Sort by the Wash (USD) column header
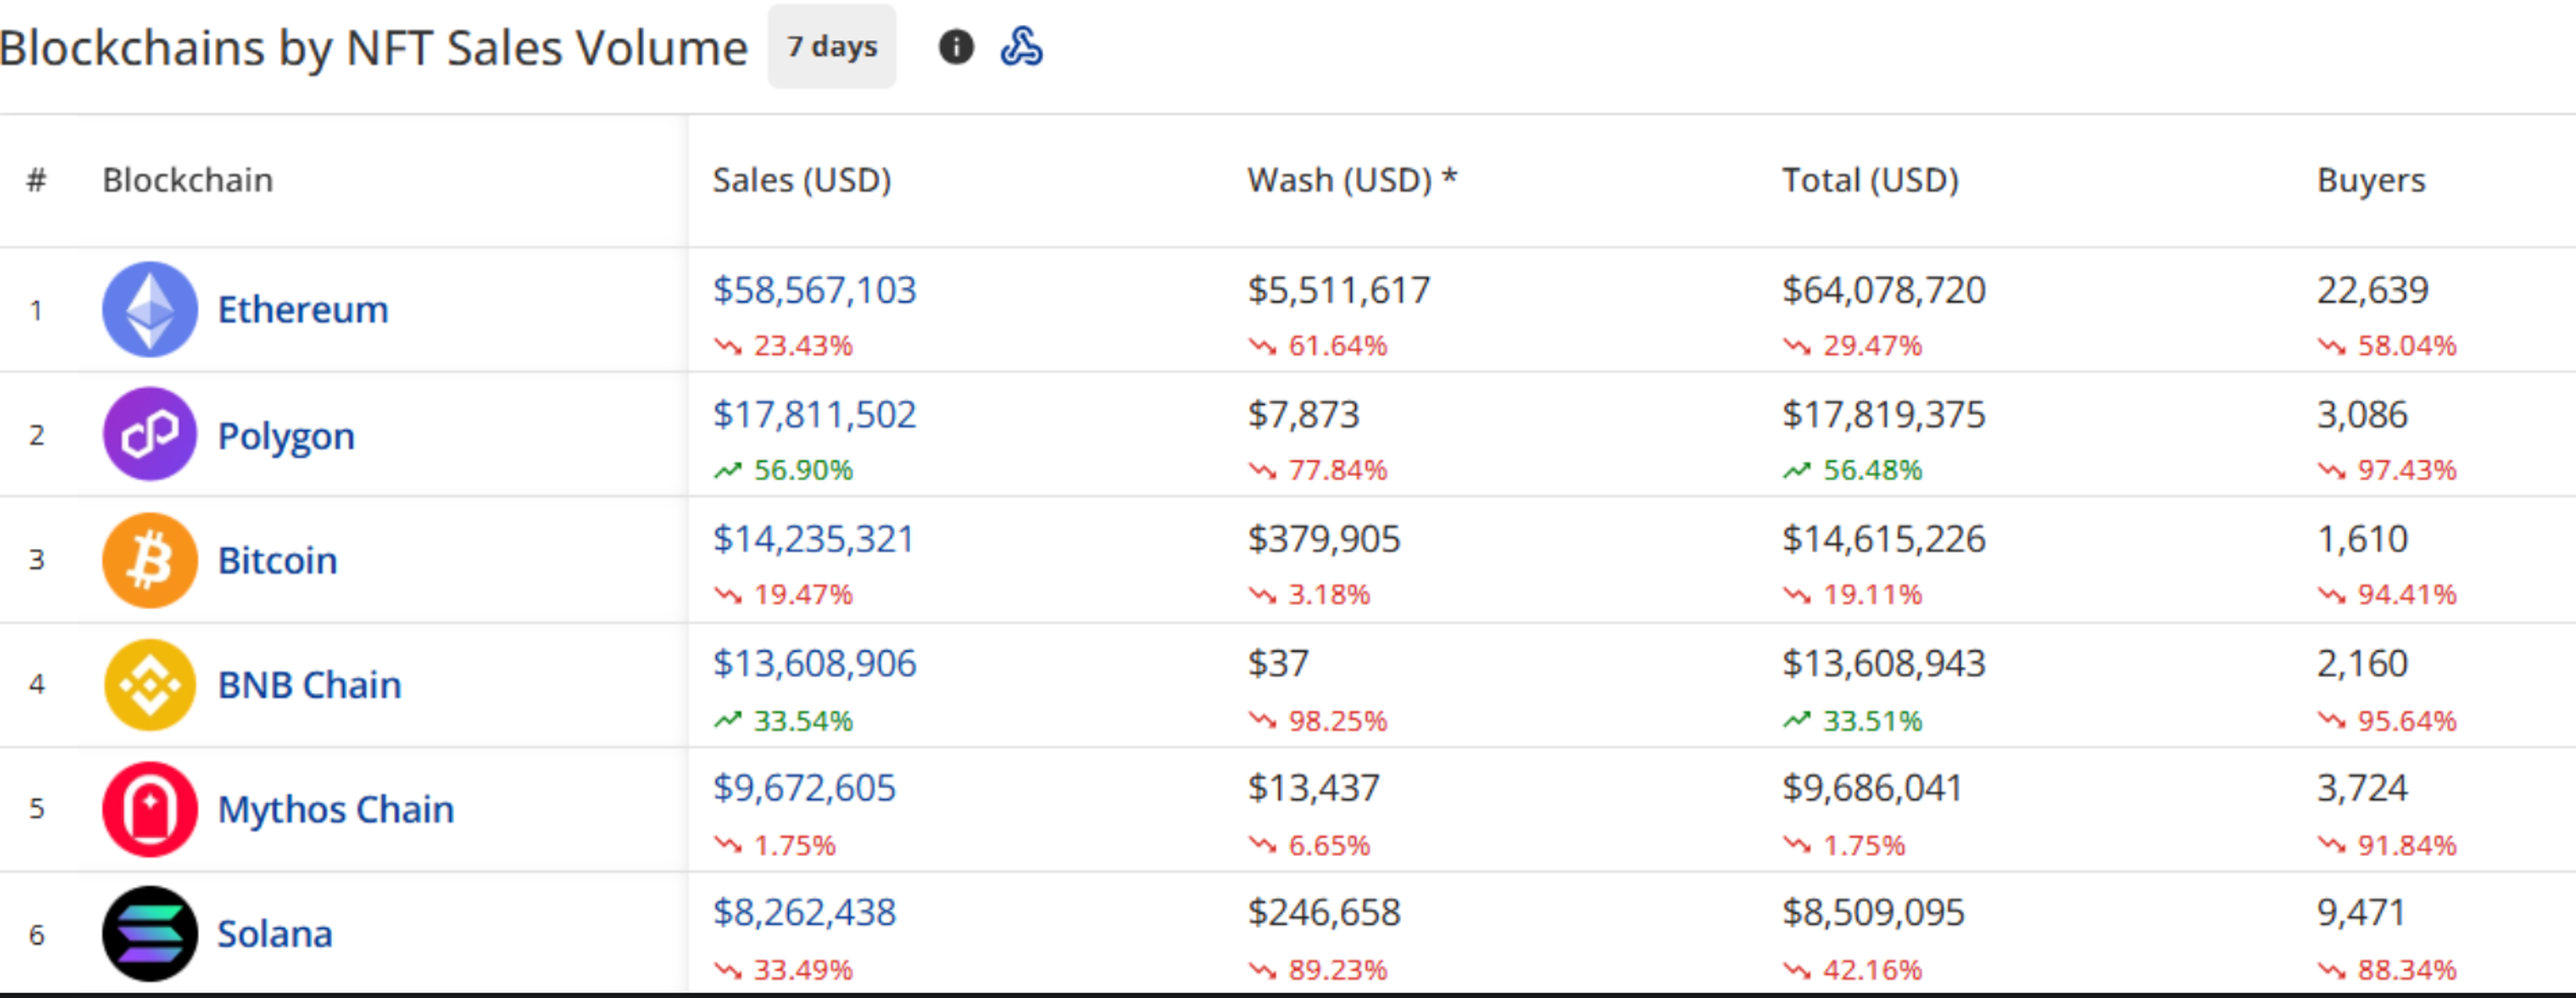 pyautogui.click(x=1352, y=180)
